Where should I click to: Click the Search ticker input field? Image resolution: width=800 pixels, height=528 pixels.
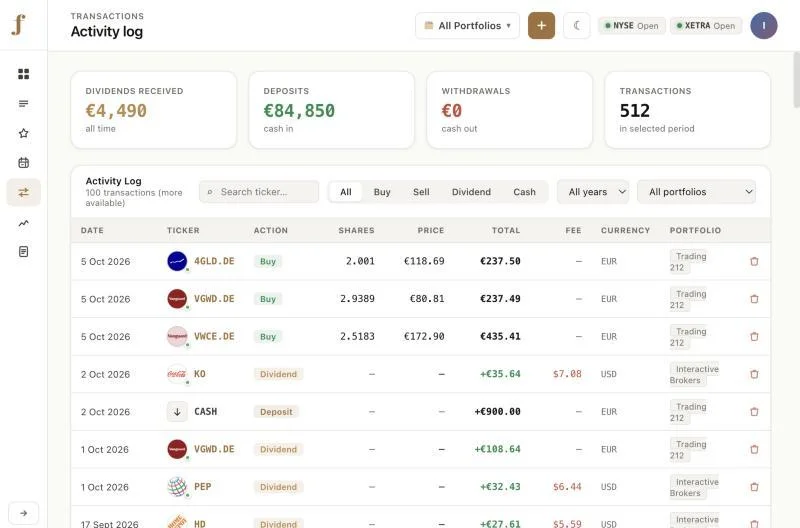click(x=259, y=192)
